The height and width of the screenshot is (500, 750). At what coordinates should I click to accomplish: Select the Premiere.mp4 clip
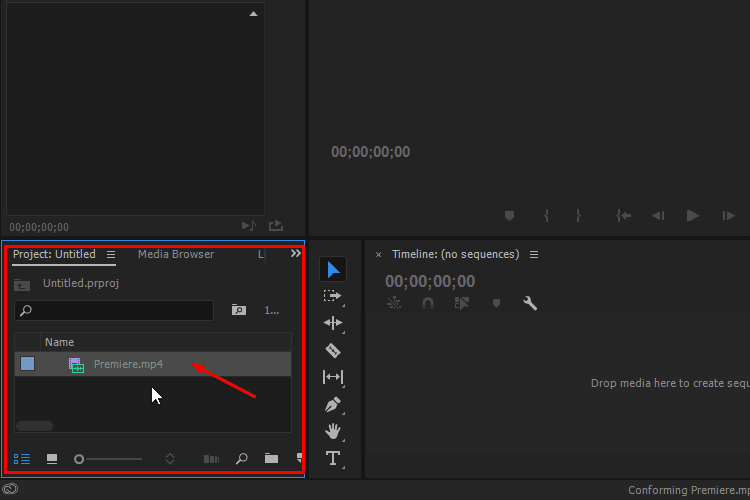coord(153,364)
